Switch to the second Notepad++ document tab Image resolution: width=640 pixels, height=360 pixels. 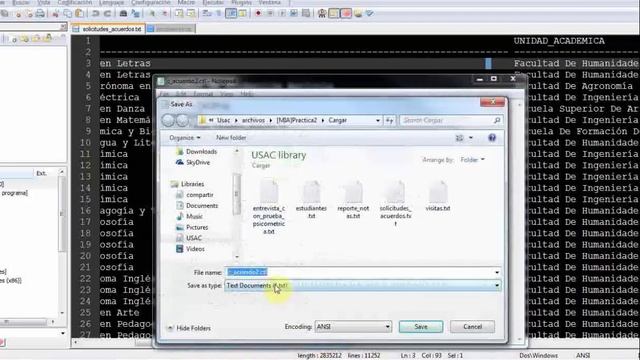[x=171, y=29]
